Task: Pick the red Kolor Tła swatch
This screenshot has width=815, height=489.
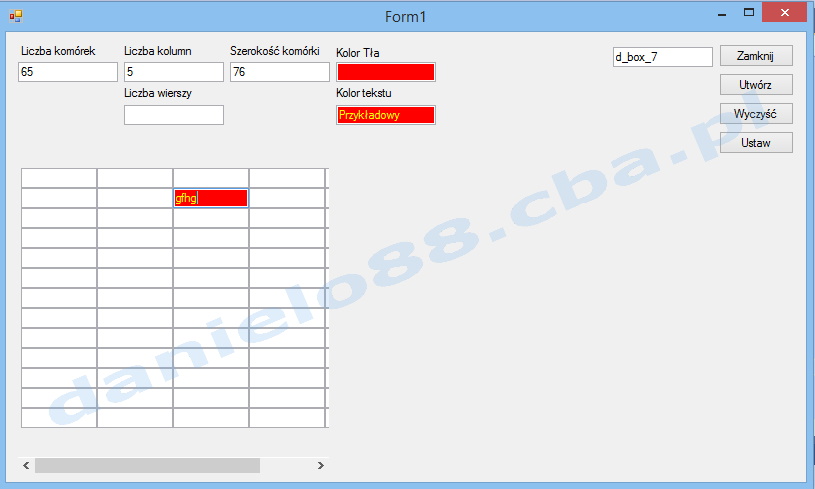Action: (x=386, y=72)
